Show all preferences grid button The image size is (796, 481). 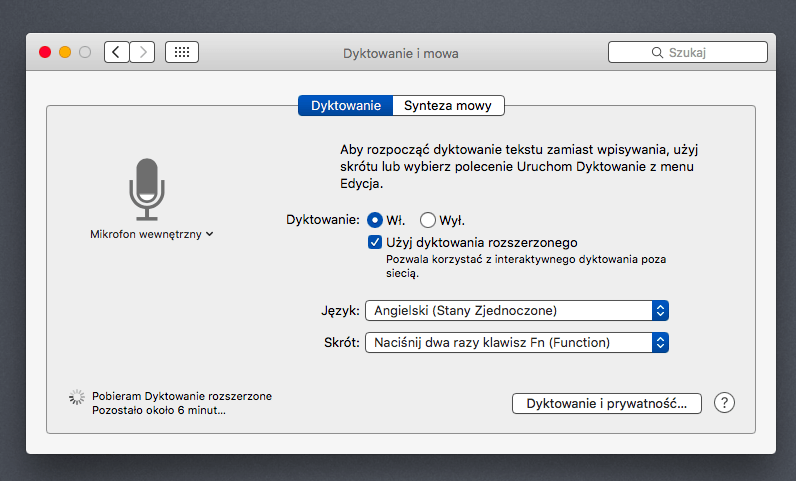click(182, 52)
